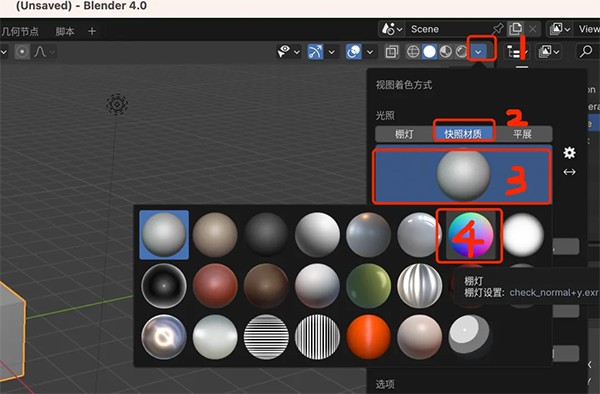Choose the orange glossy matcap
Screen dimensions: 600x394
(x=368, y=337)
